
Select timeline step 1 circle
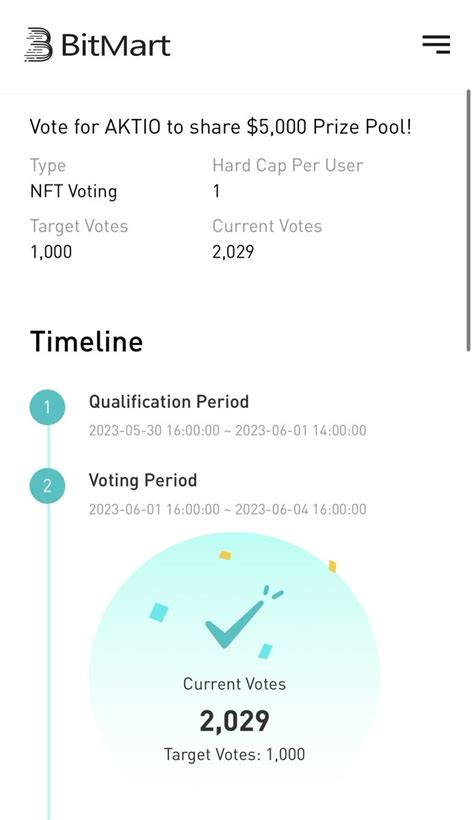tap(47, 407)
